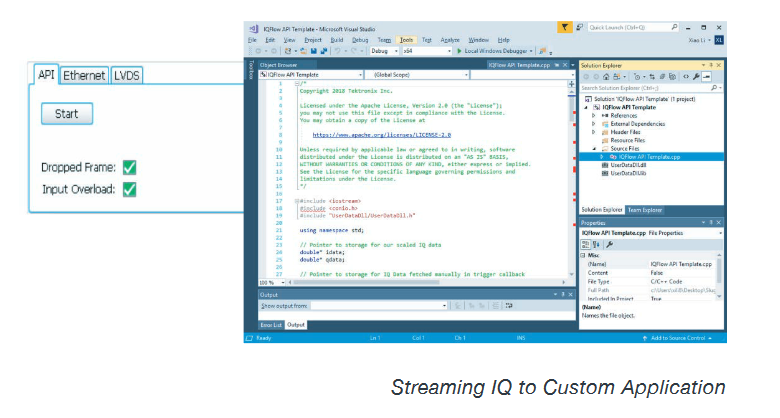Image resolution: width=780 pixels, height=418 pixels.
Task: Switch to the Ethernet tab
Action: point(84,75)
